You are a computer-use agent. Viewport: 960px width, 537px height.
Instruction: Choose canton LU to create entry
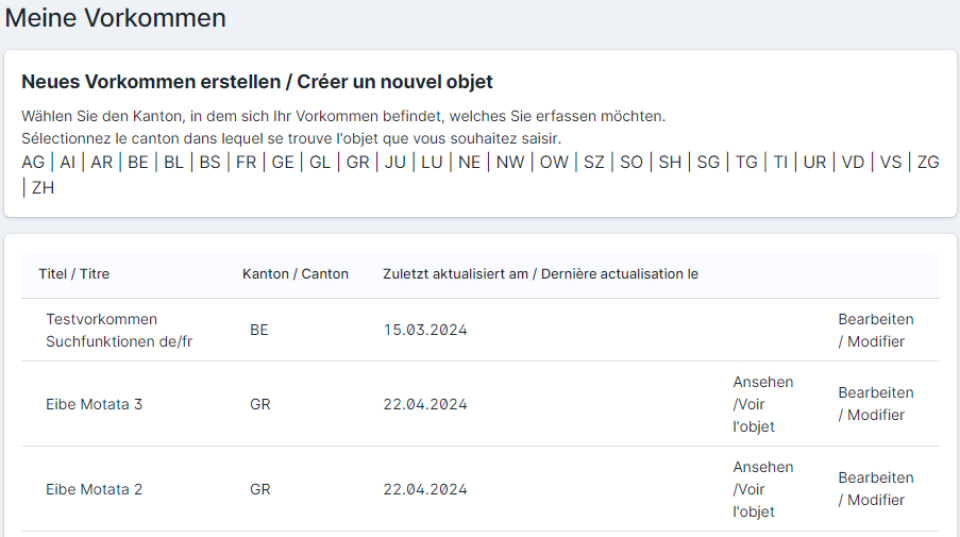pos(432,162)
